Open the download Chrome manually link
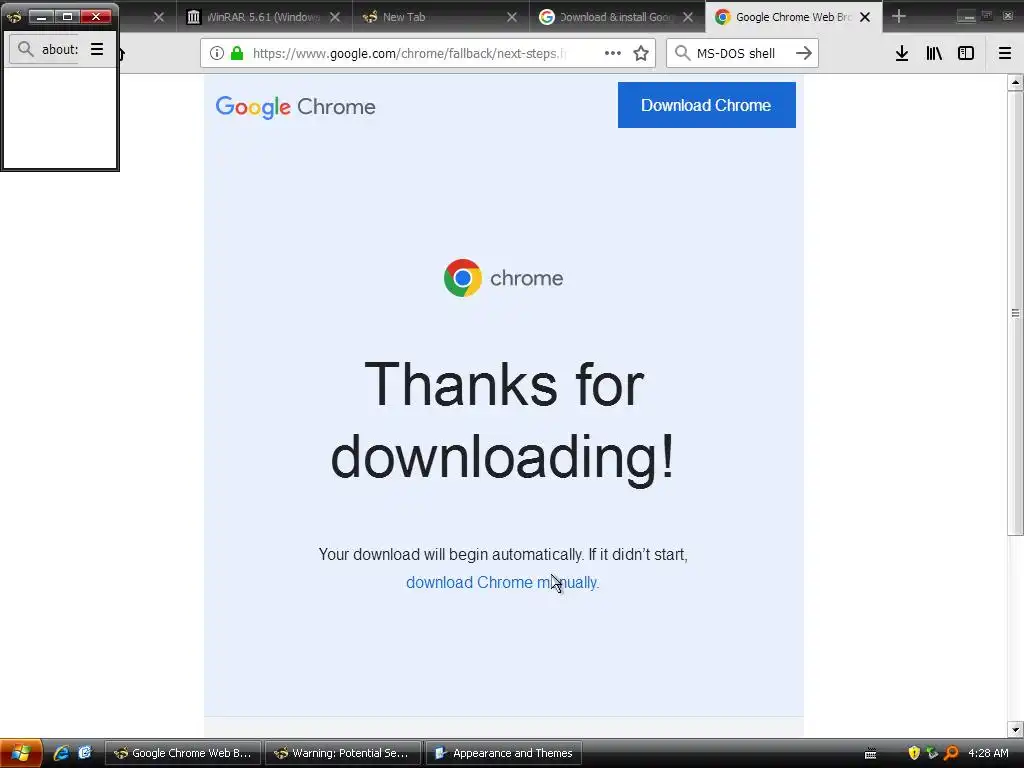1024x768 pixels. coord(502,582)
